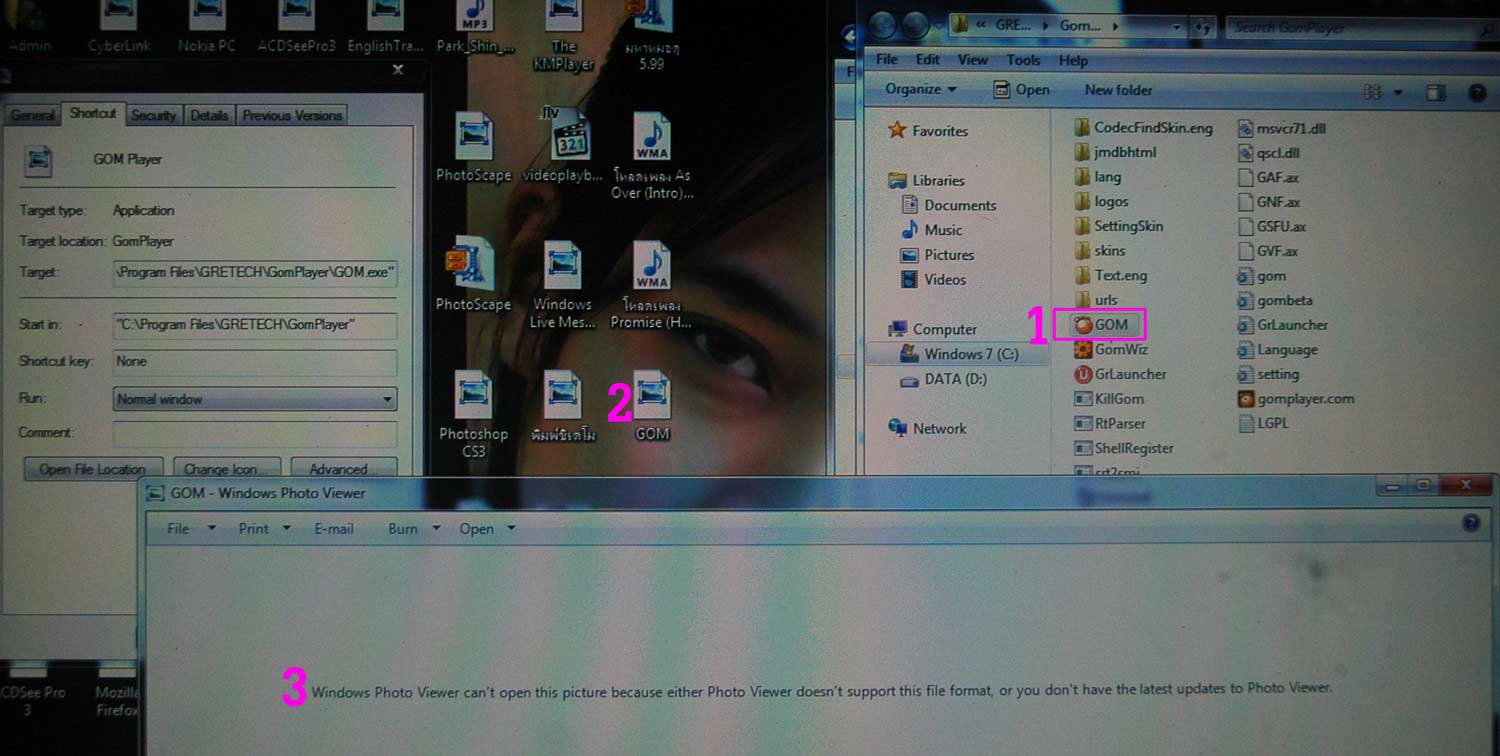Click Explorer help question mark icon
This screenshot has height=756, width=1500.
coord(1476,92)
